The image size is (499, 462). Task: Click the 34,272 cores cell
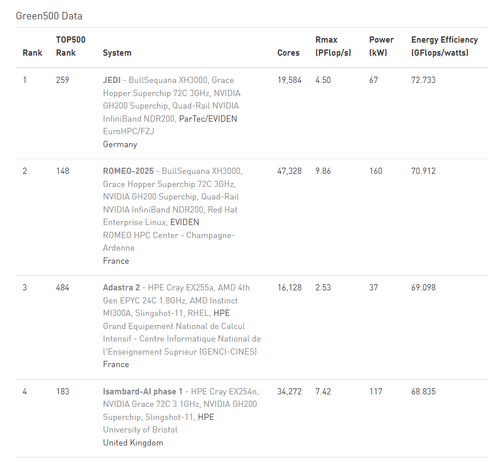(x=289, y=391)
